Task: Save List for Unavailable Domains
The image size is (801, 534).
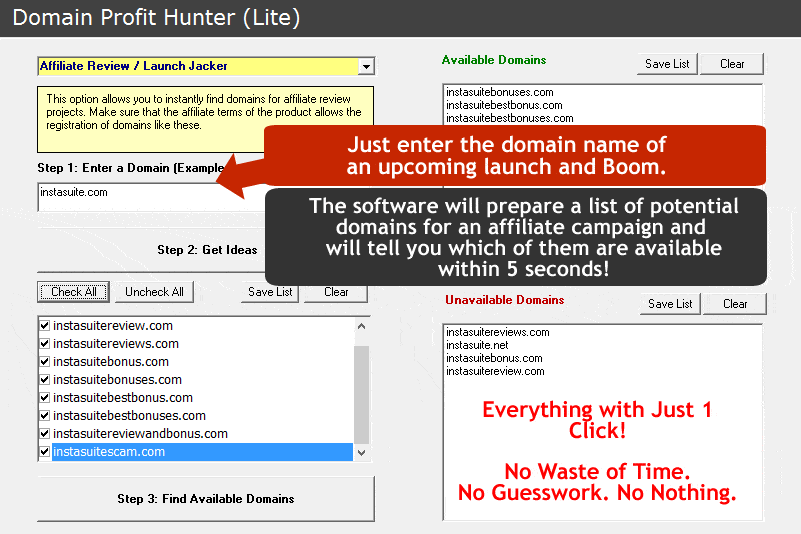Action: (670, 304)
